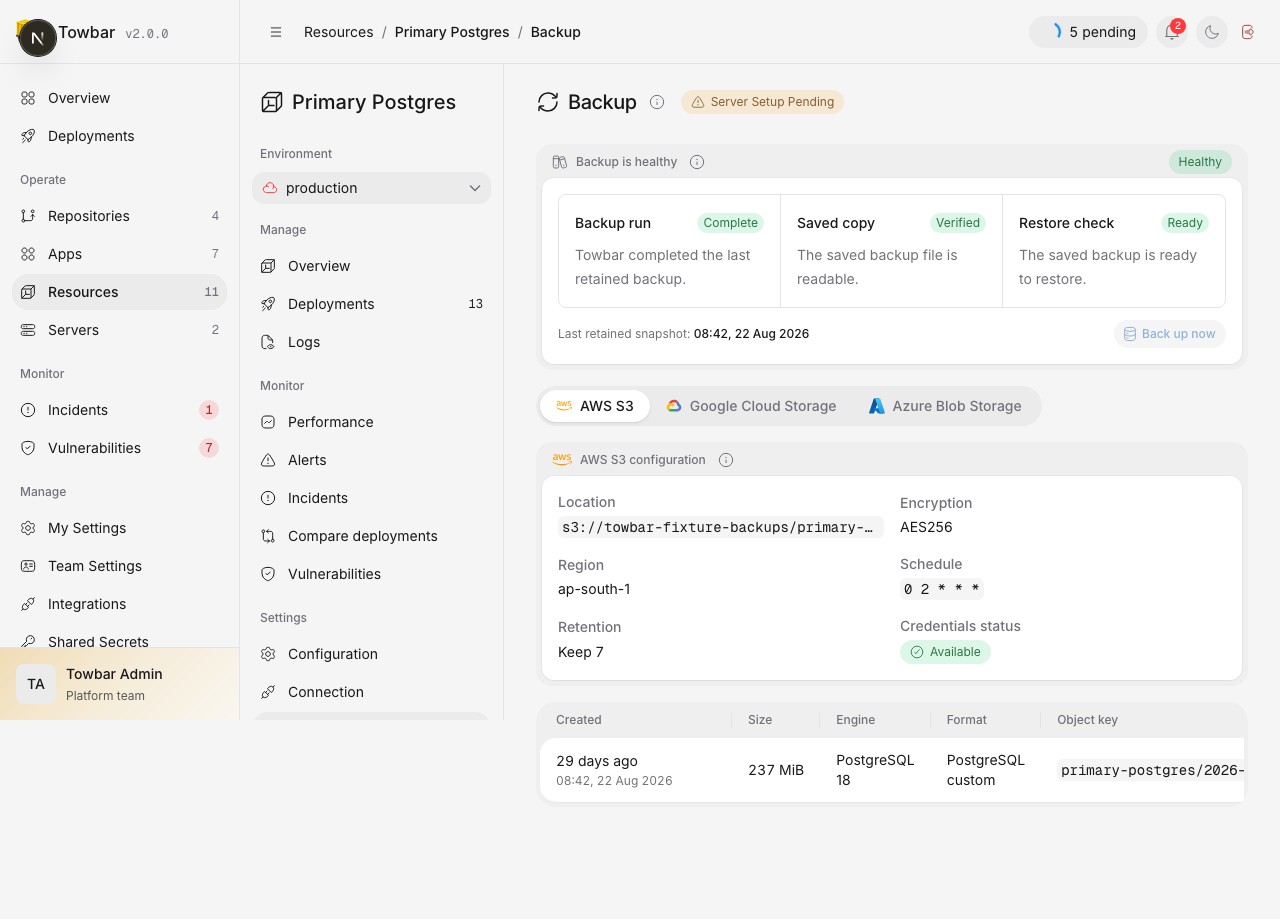Viewport: 1280px width, 919px height.
Task: Click info icon beside AWS S3 configuration
Action: 726,460
